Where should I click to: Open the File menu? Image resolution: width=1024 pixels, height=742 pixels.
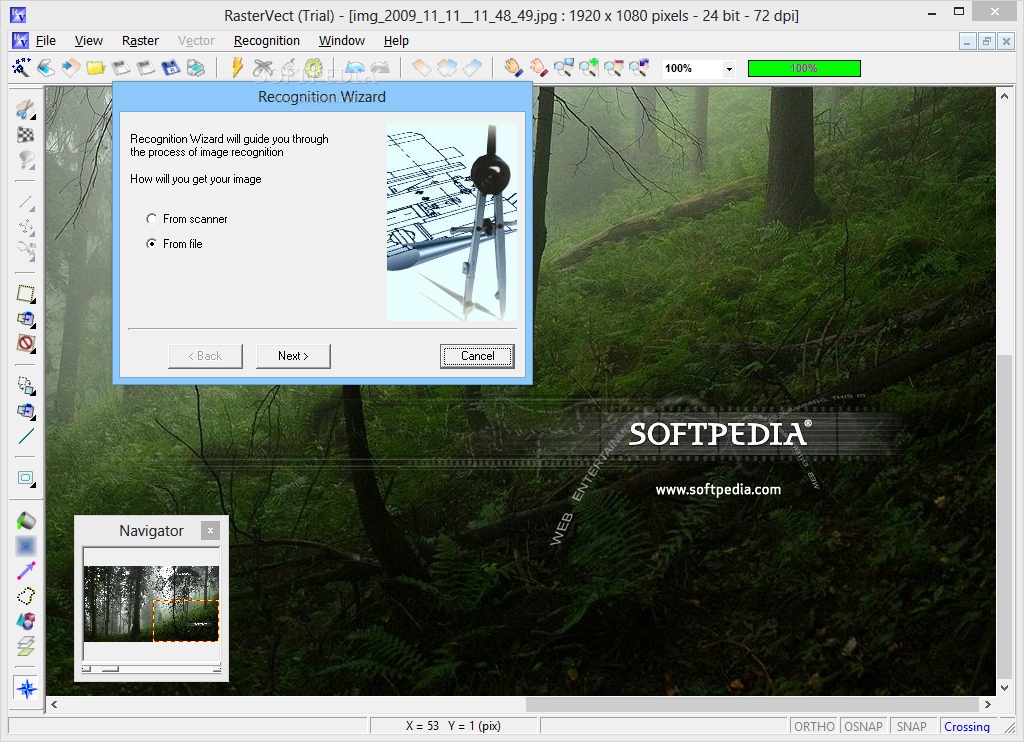(x=45, y=40)
